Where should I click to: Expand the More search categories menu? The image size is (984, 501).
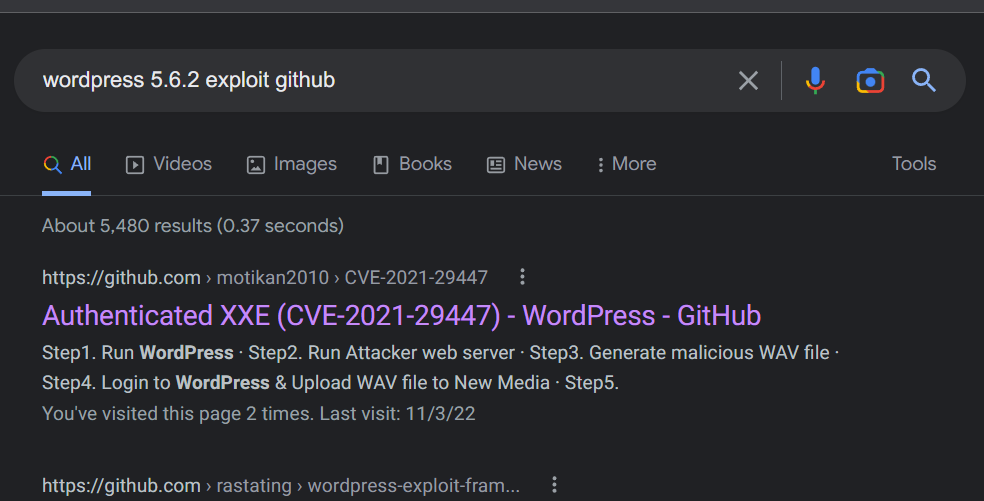coord(626,164)
